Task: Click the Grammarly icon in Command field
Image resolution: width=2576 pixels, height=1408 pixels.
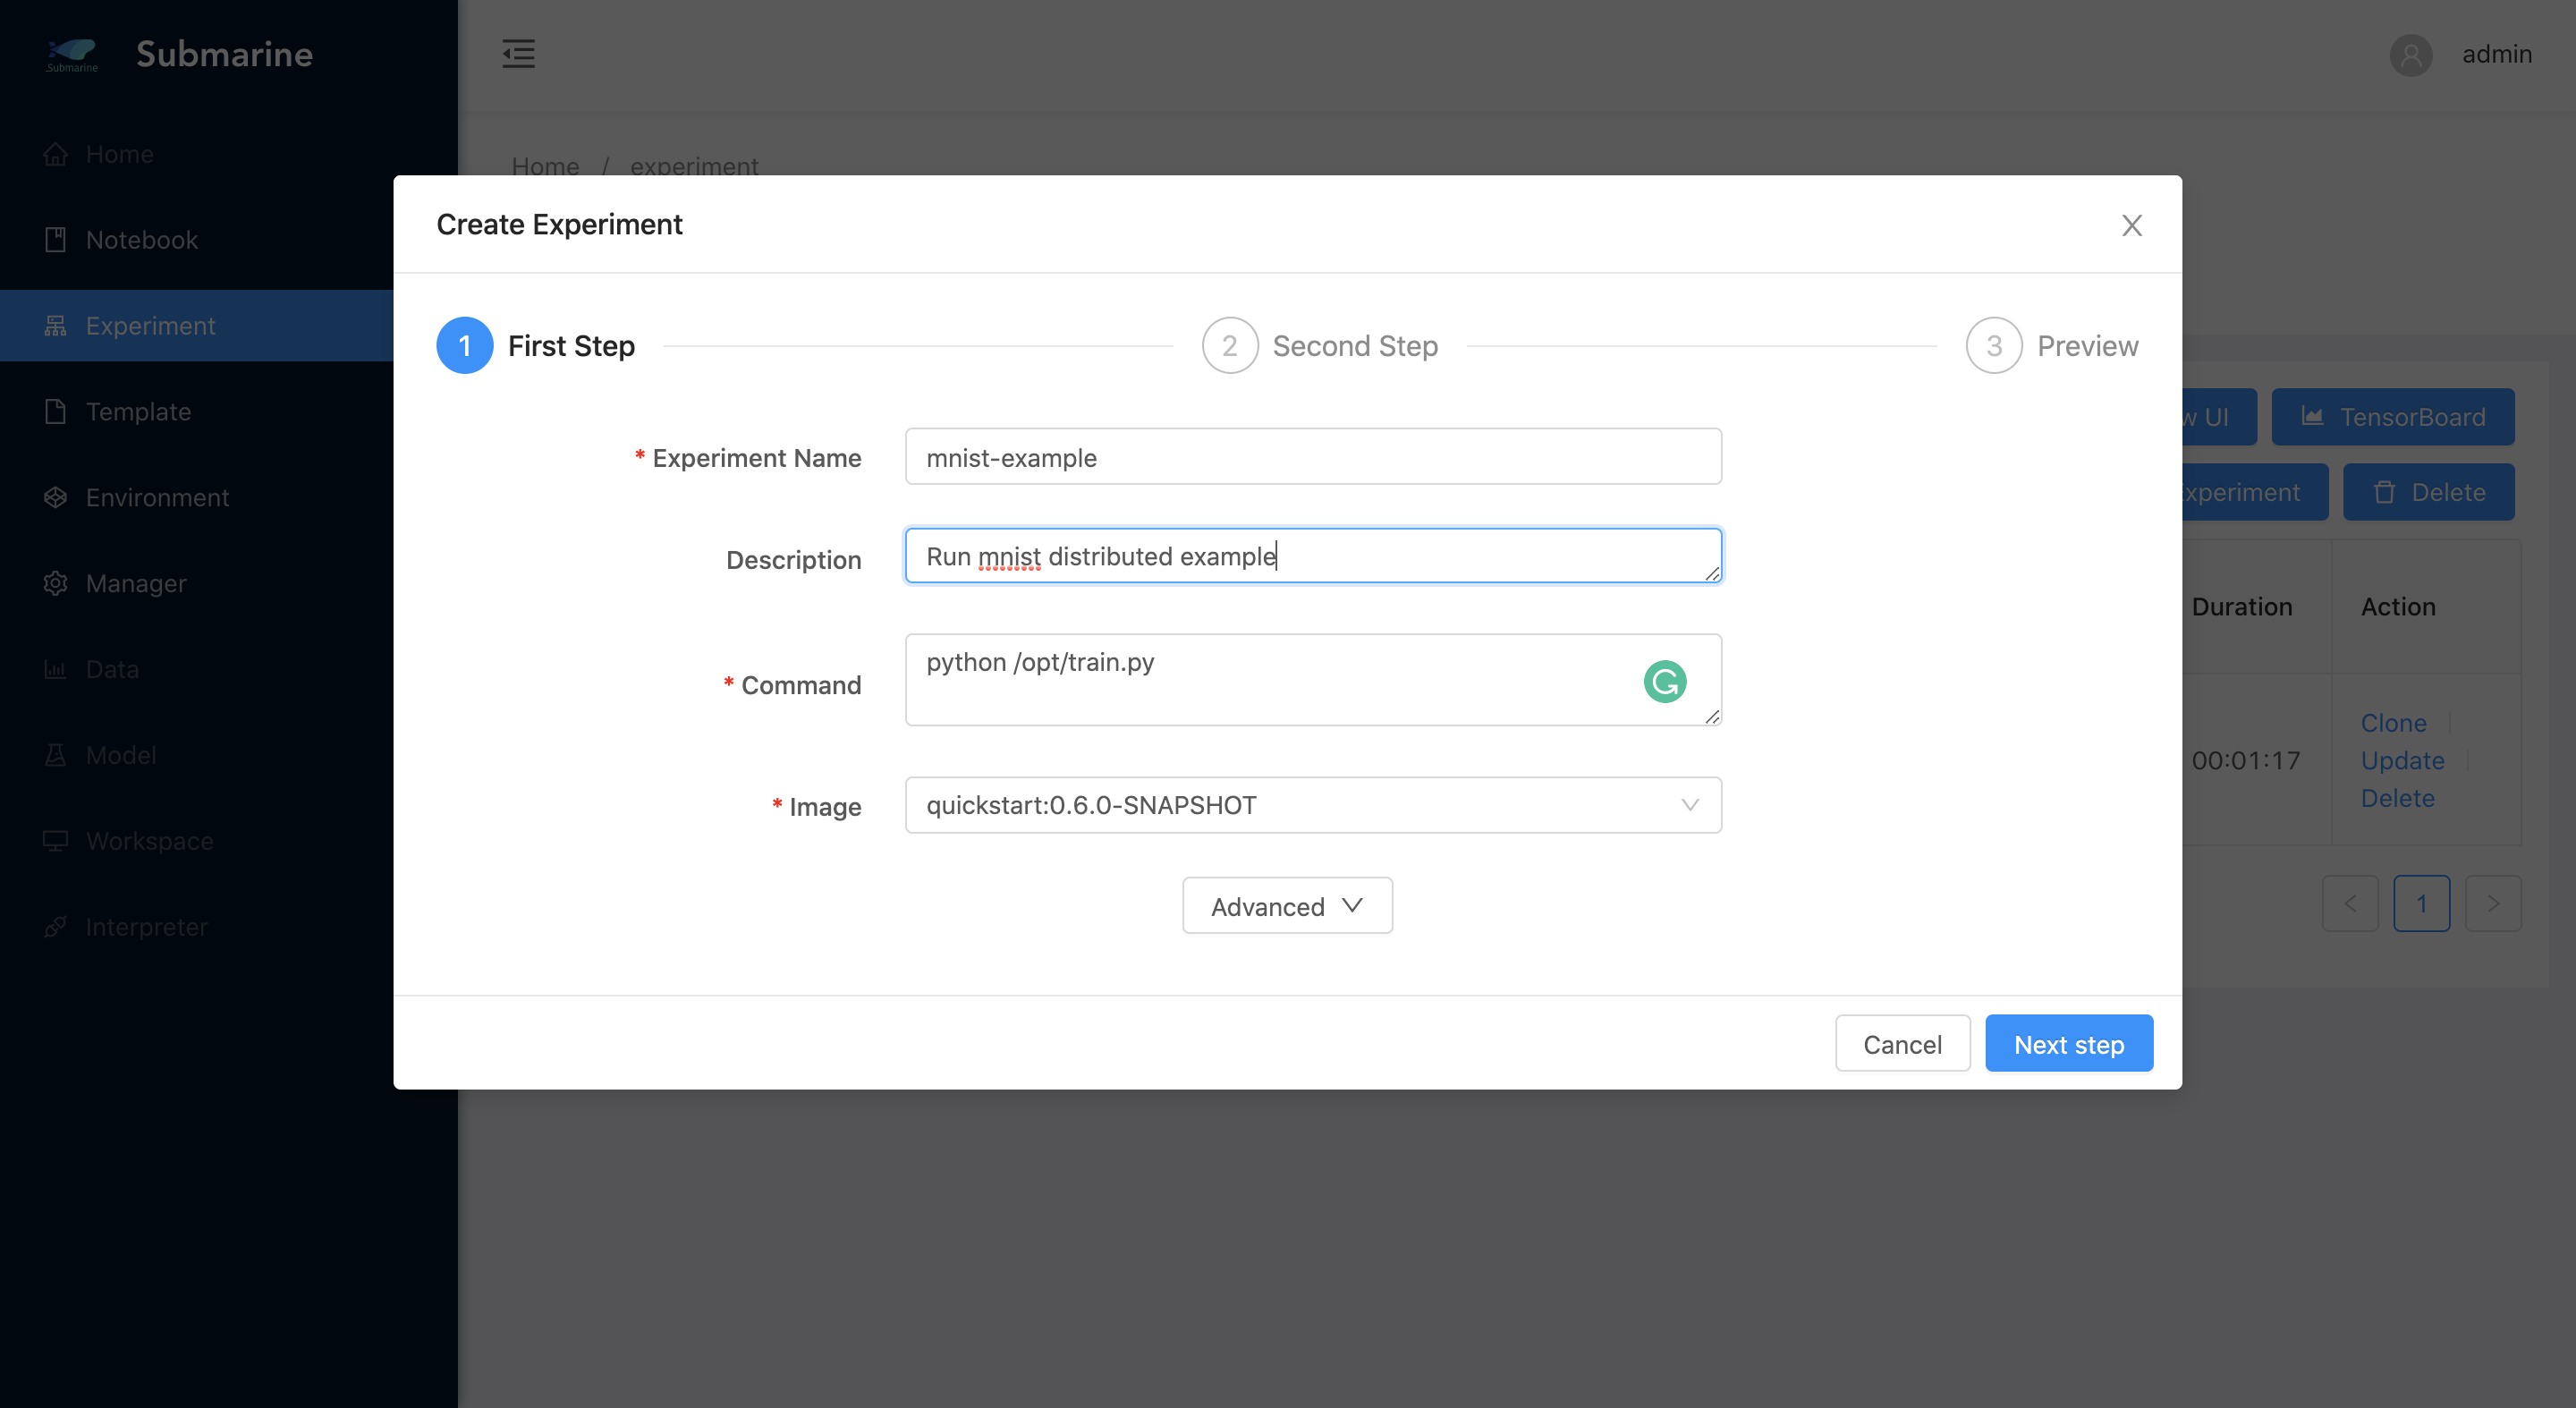Action: (x=1664, y=682)
